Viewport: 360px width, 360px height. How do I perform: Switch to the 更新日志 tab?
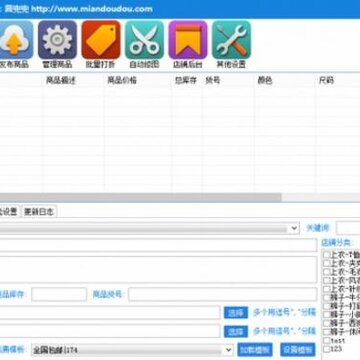(39, 212)
